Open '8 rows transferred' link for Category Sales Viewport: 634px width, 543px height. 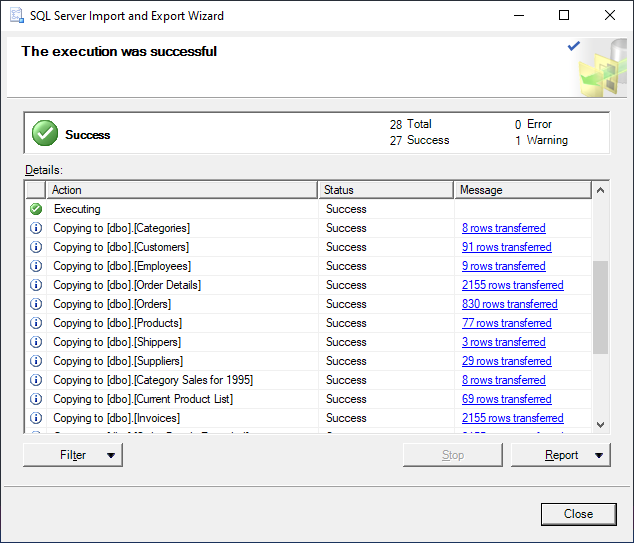pyautogui.click(x=504, y=380)
